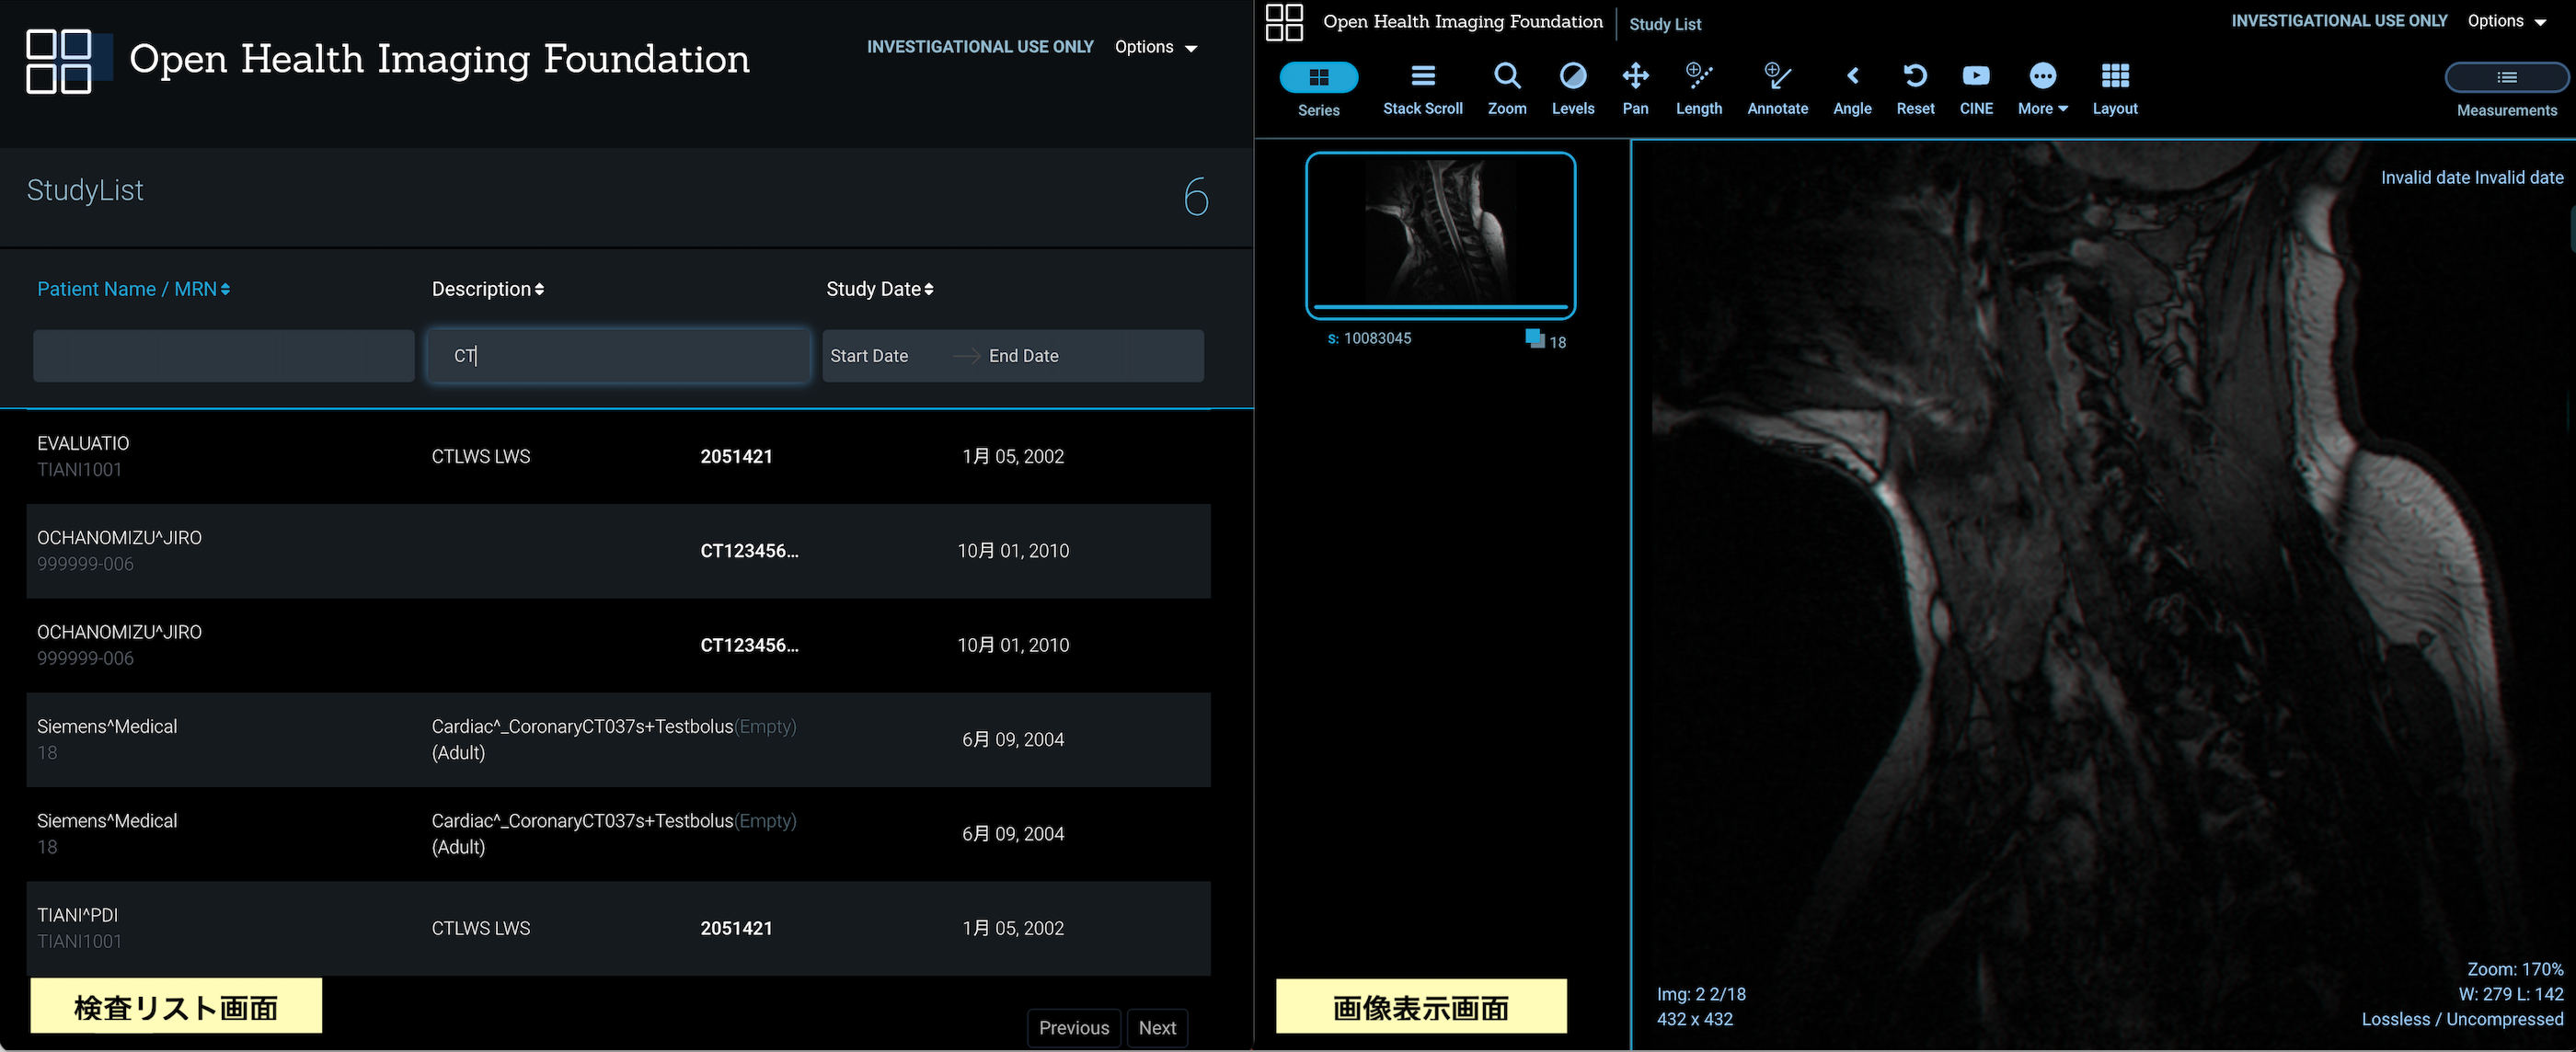Screen dimensions: 2576x1052
Task: Select the Annotate tool
Action: point(1777,88)
